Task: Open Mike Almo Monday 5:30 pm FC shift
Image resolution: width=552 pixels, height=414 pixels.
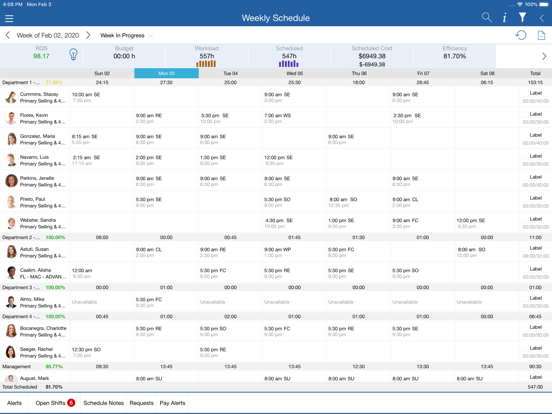Action: click(x=167, y=302)
